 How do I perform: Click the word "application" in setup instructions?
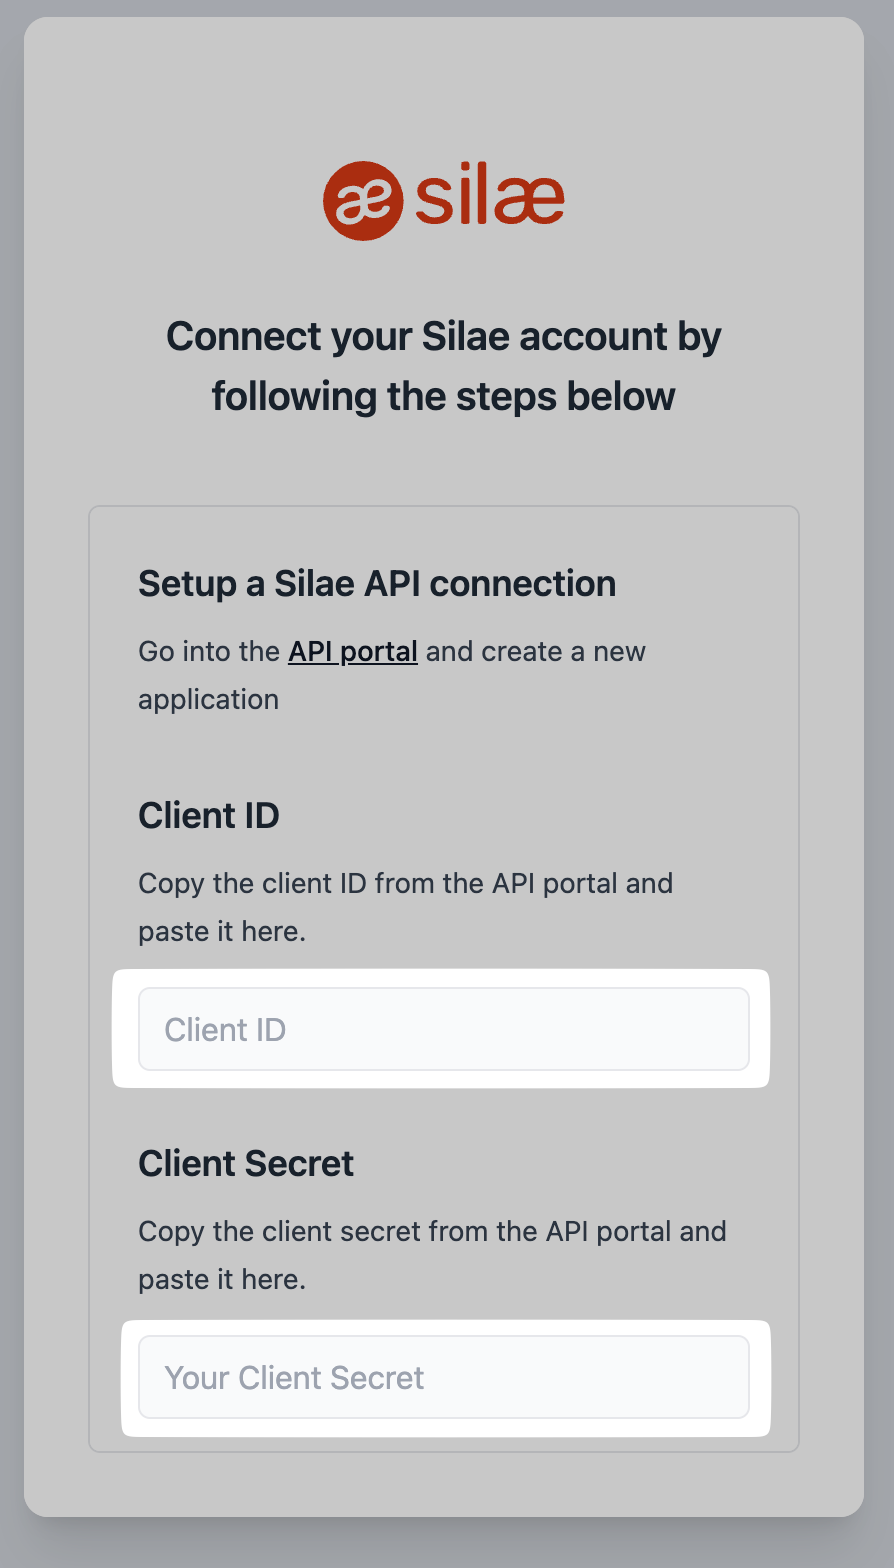(208, 699)
